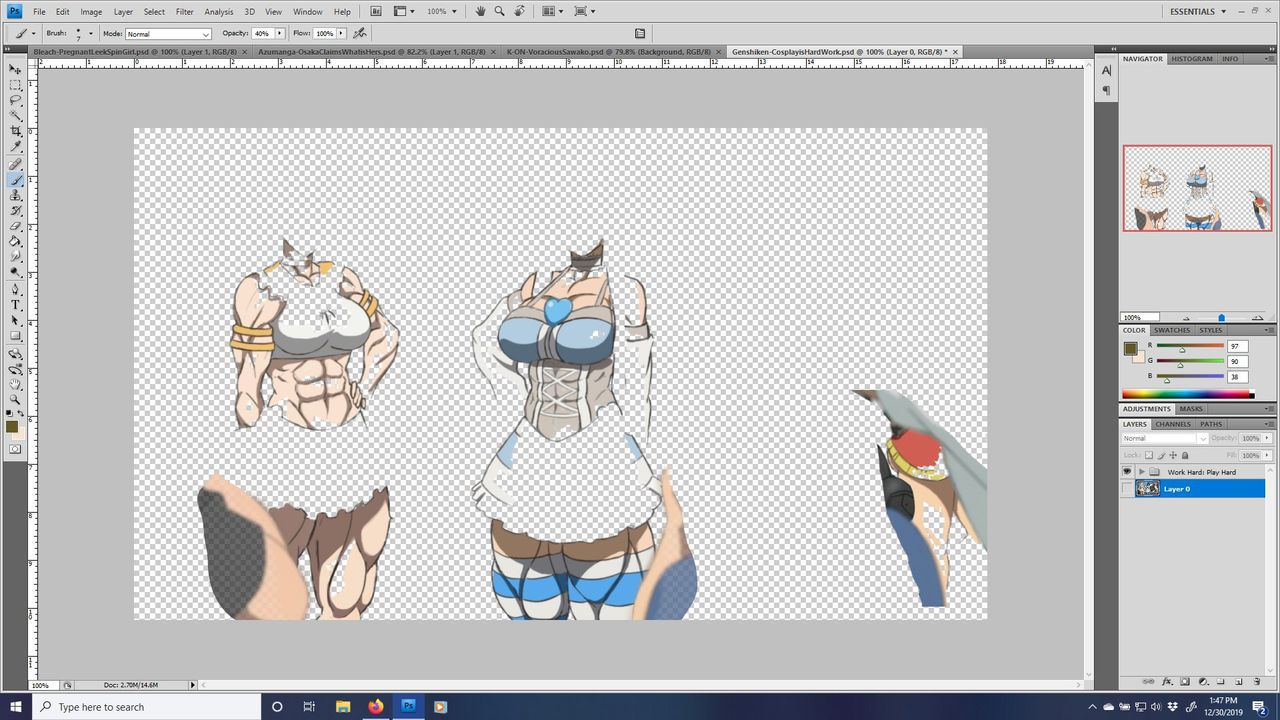Switch to Channels tab
The width and height of the screenshot is (1280, 720).
point(1173,424)
